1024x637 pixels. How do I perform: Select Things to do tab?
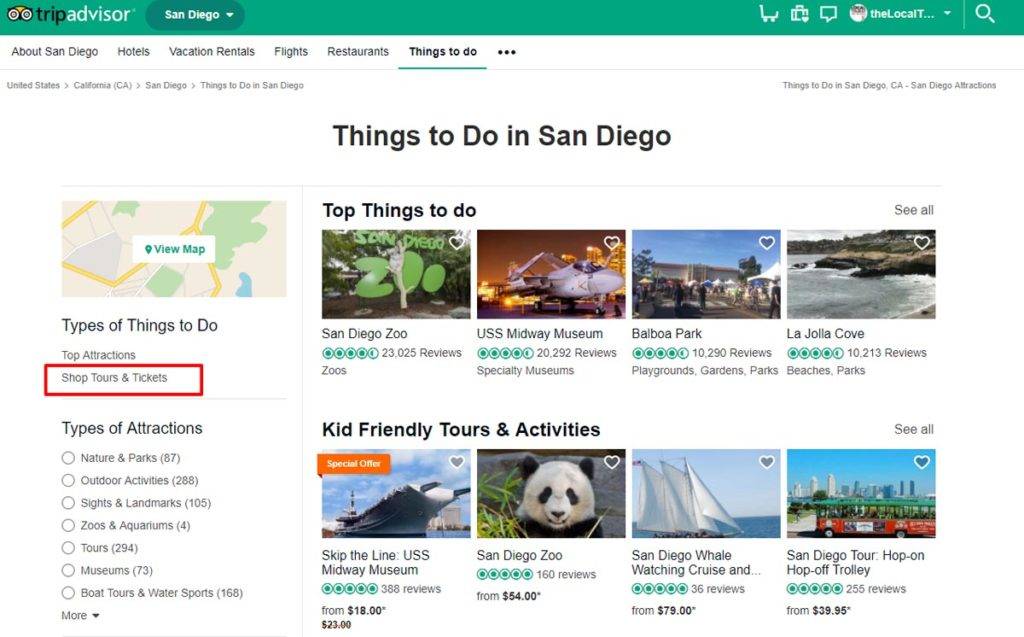click(x=443, y=52)
